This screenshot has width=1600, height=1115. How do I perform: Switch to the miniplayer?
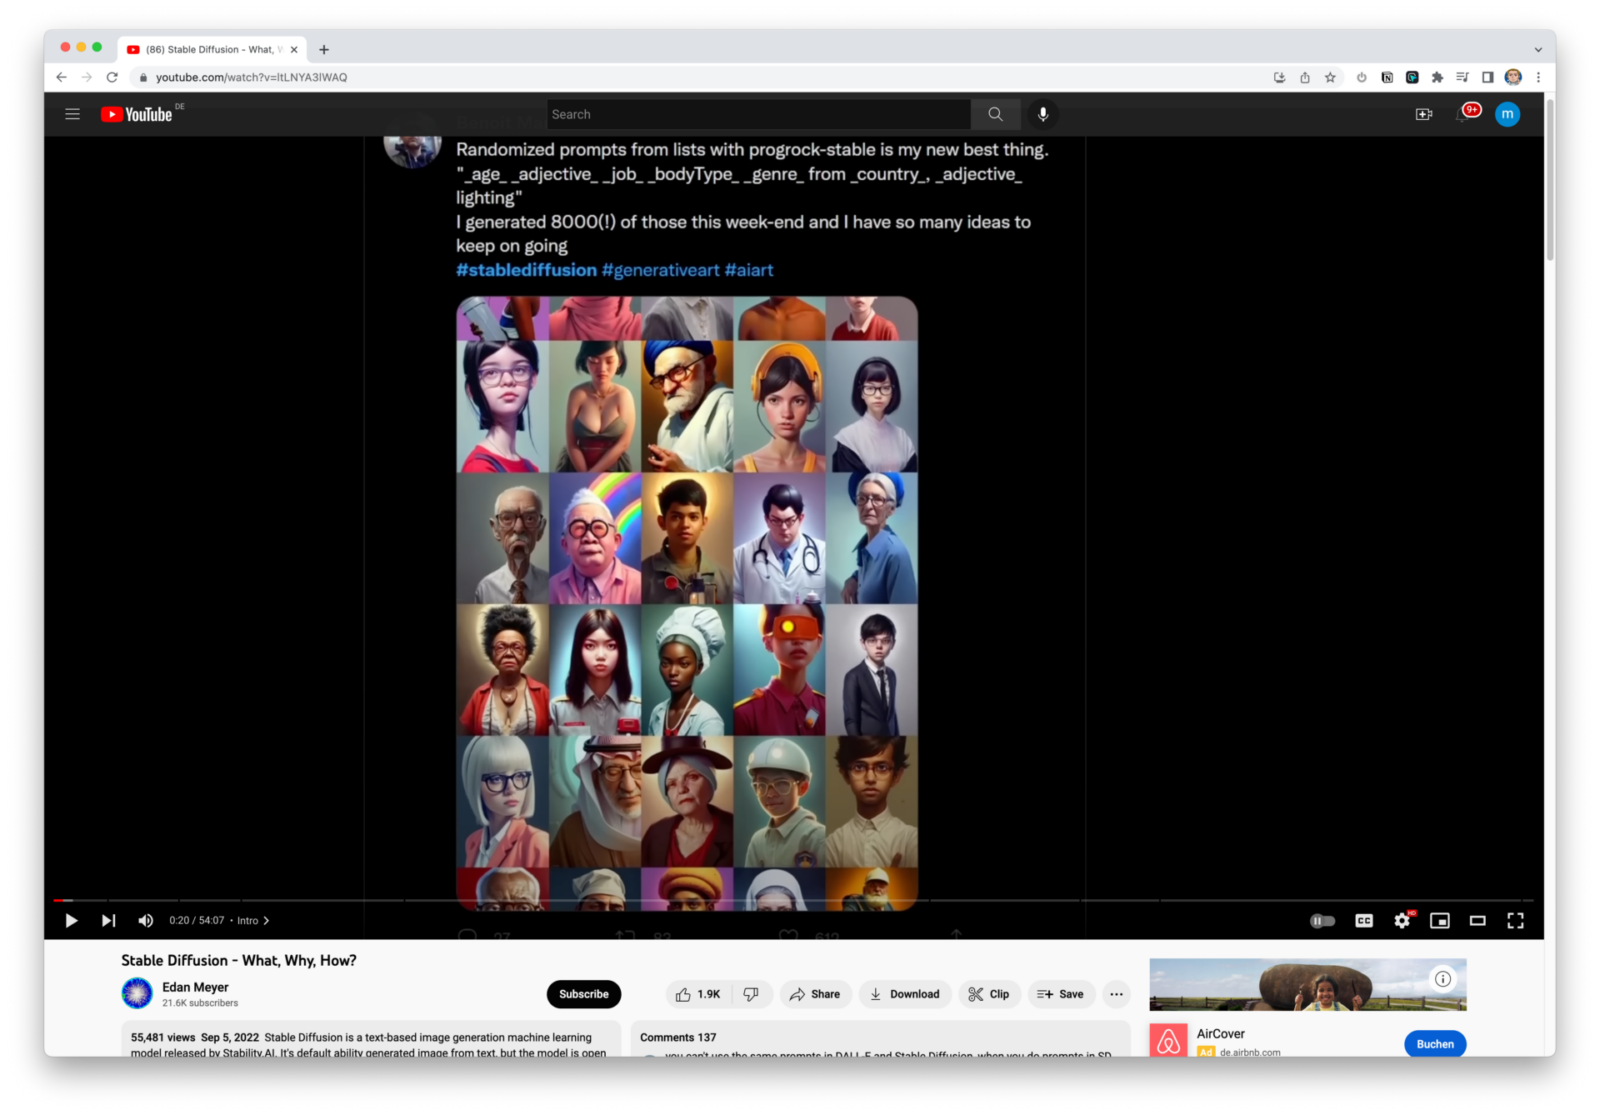(x=1440, y=921)
